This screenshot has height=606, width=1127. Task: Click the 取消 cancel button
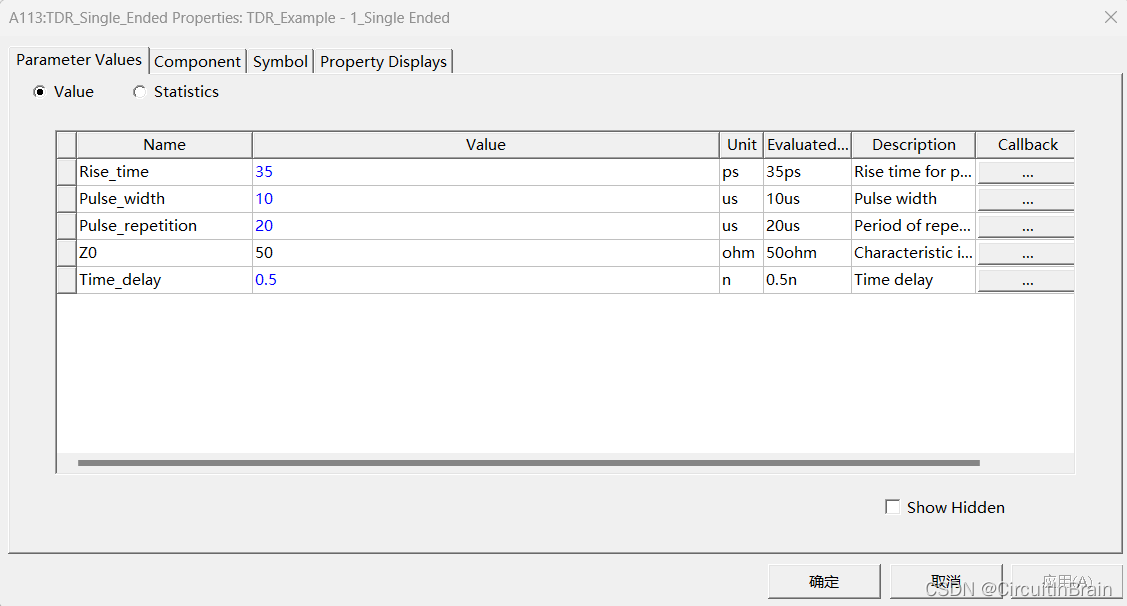coord(945,581)
